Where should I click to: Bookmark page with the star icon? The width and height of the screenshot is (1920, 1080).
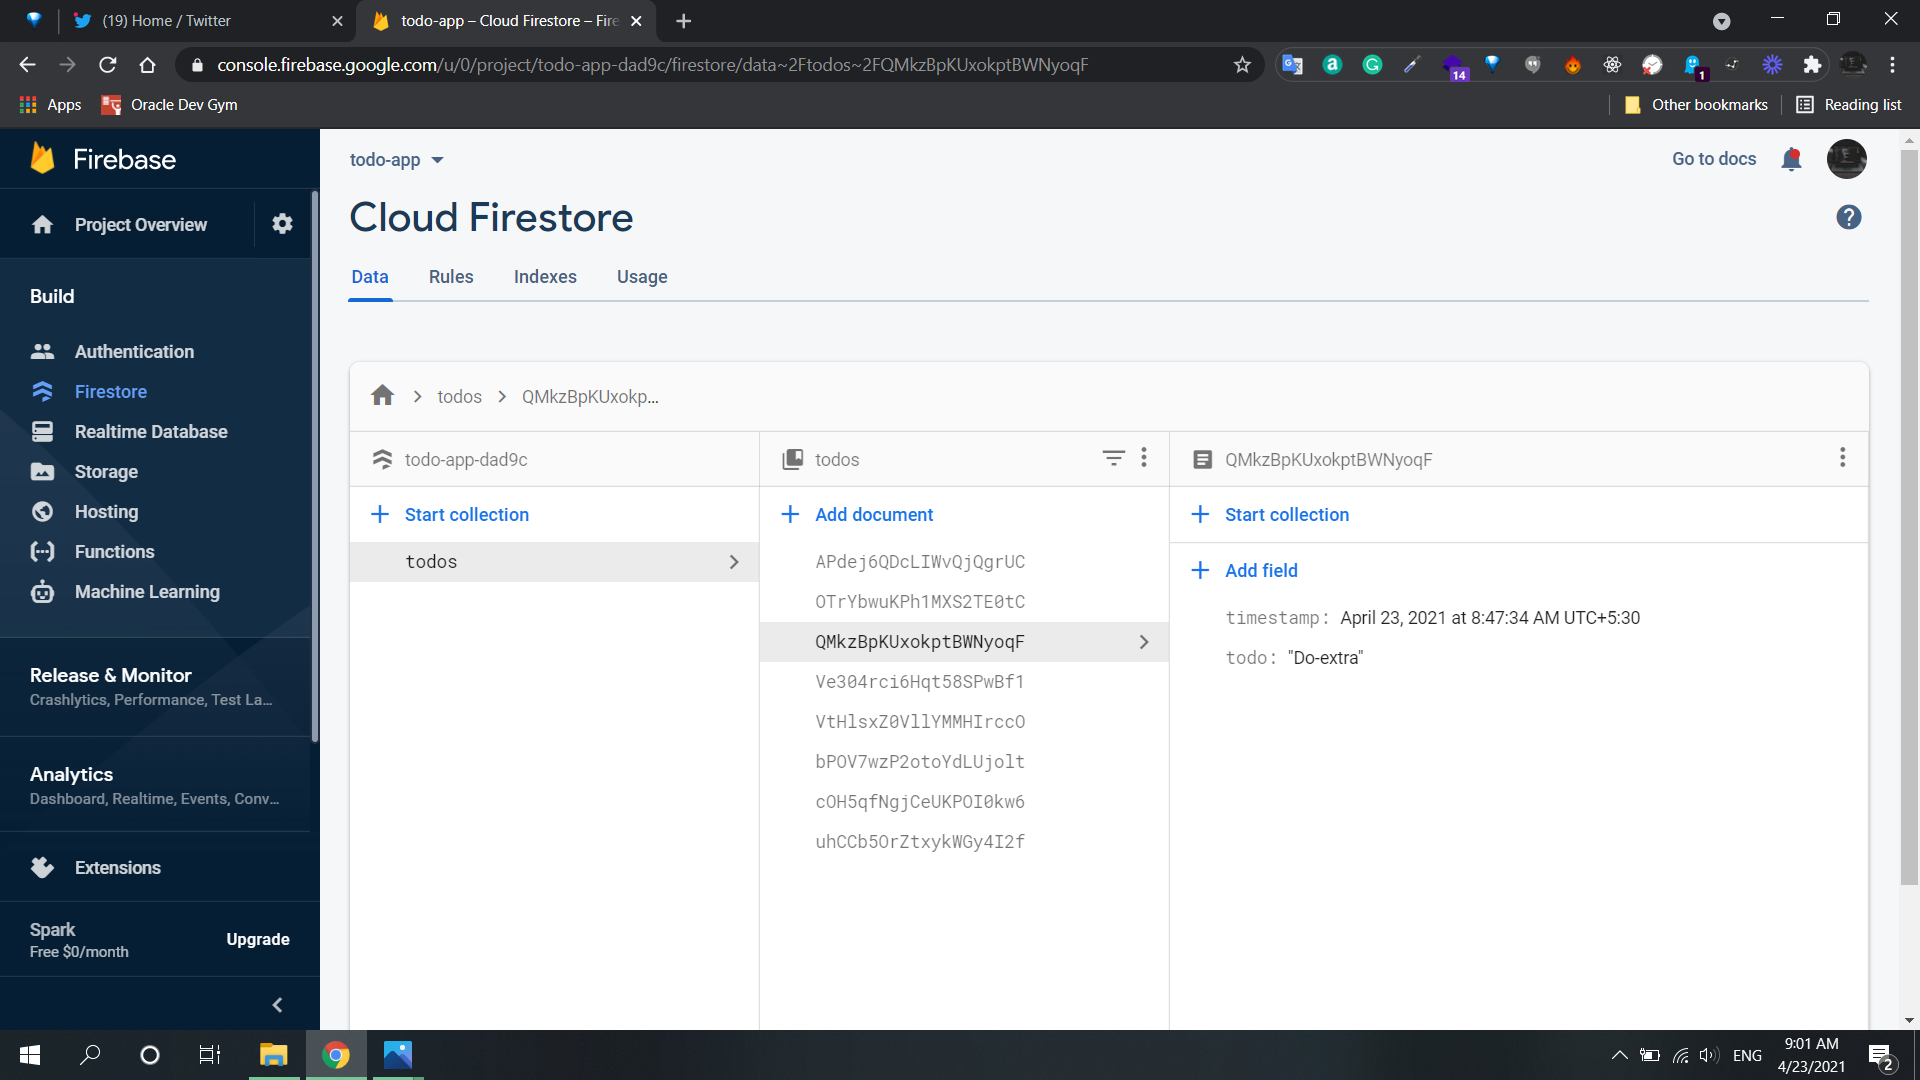pos(1242,65)
